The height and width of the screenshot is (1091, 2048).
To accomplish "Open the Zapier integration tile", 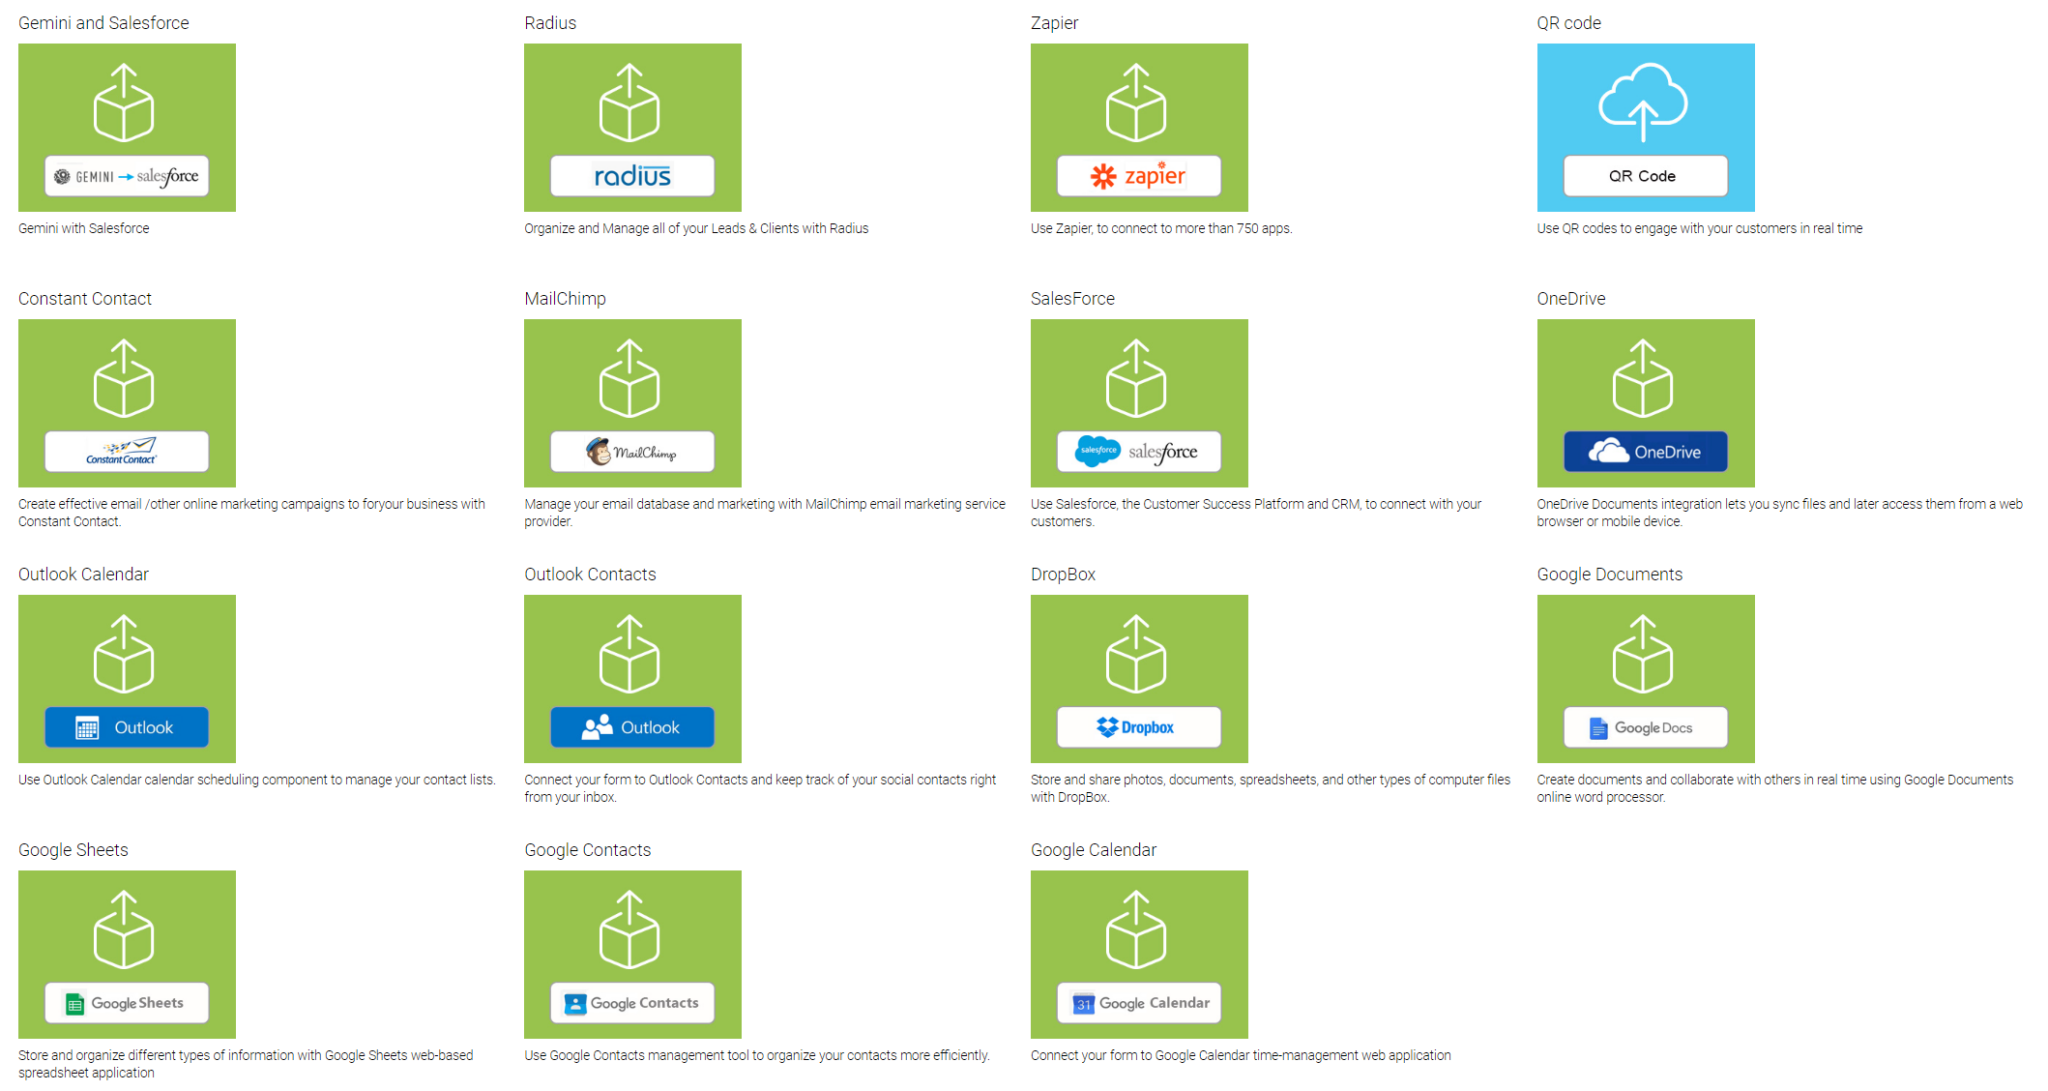I will [1139, 127].
